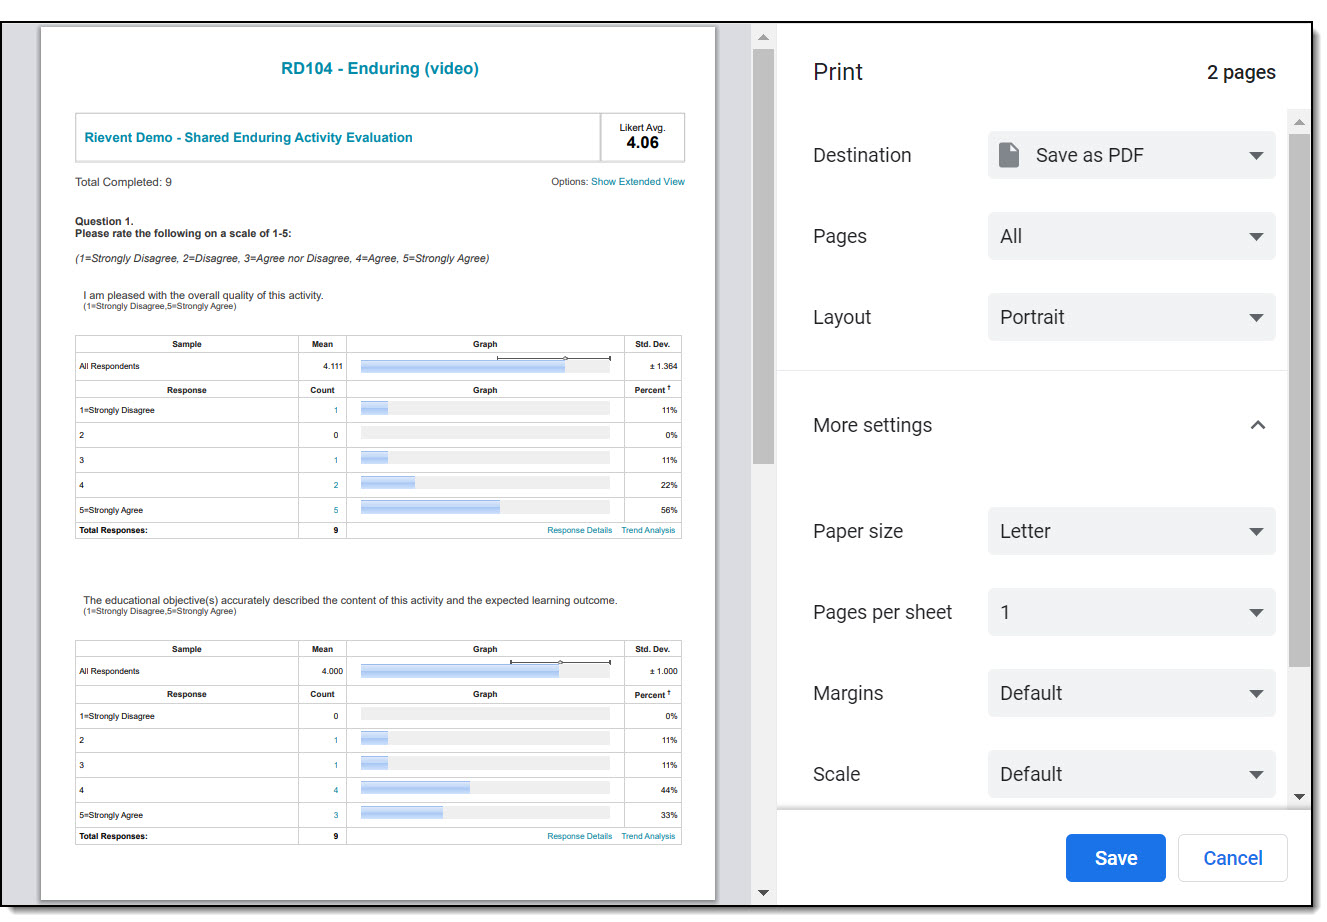Viewport: 1327px width, 922px height.
Task: Open the Pages per sheet dropdown
Action: click(x=1131, y=612)
